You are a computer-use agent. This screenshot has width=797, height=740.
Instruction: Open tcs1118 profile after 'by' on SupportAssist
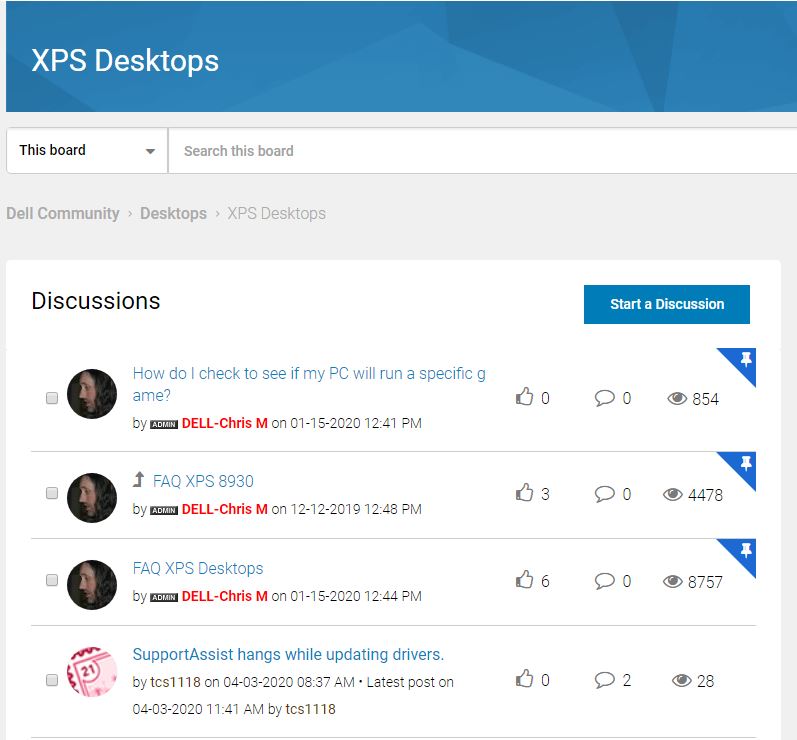tap(175, 682)
